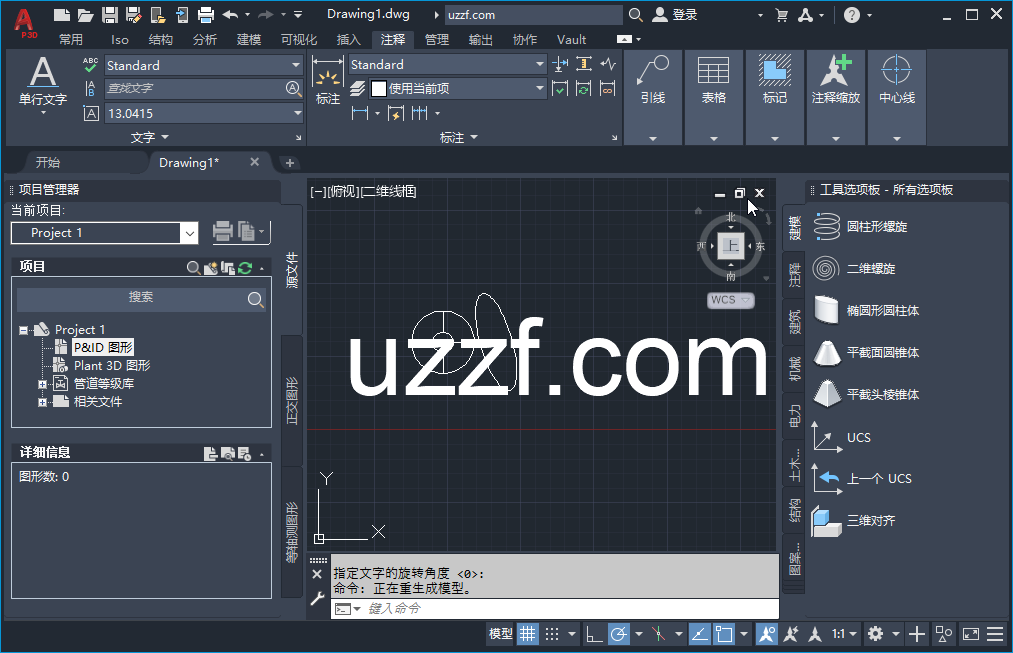The image size is (1013, 653).
Task: Click the refresh icon in the project panel
Action: (x=245, y=267)
